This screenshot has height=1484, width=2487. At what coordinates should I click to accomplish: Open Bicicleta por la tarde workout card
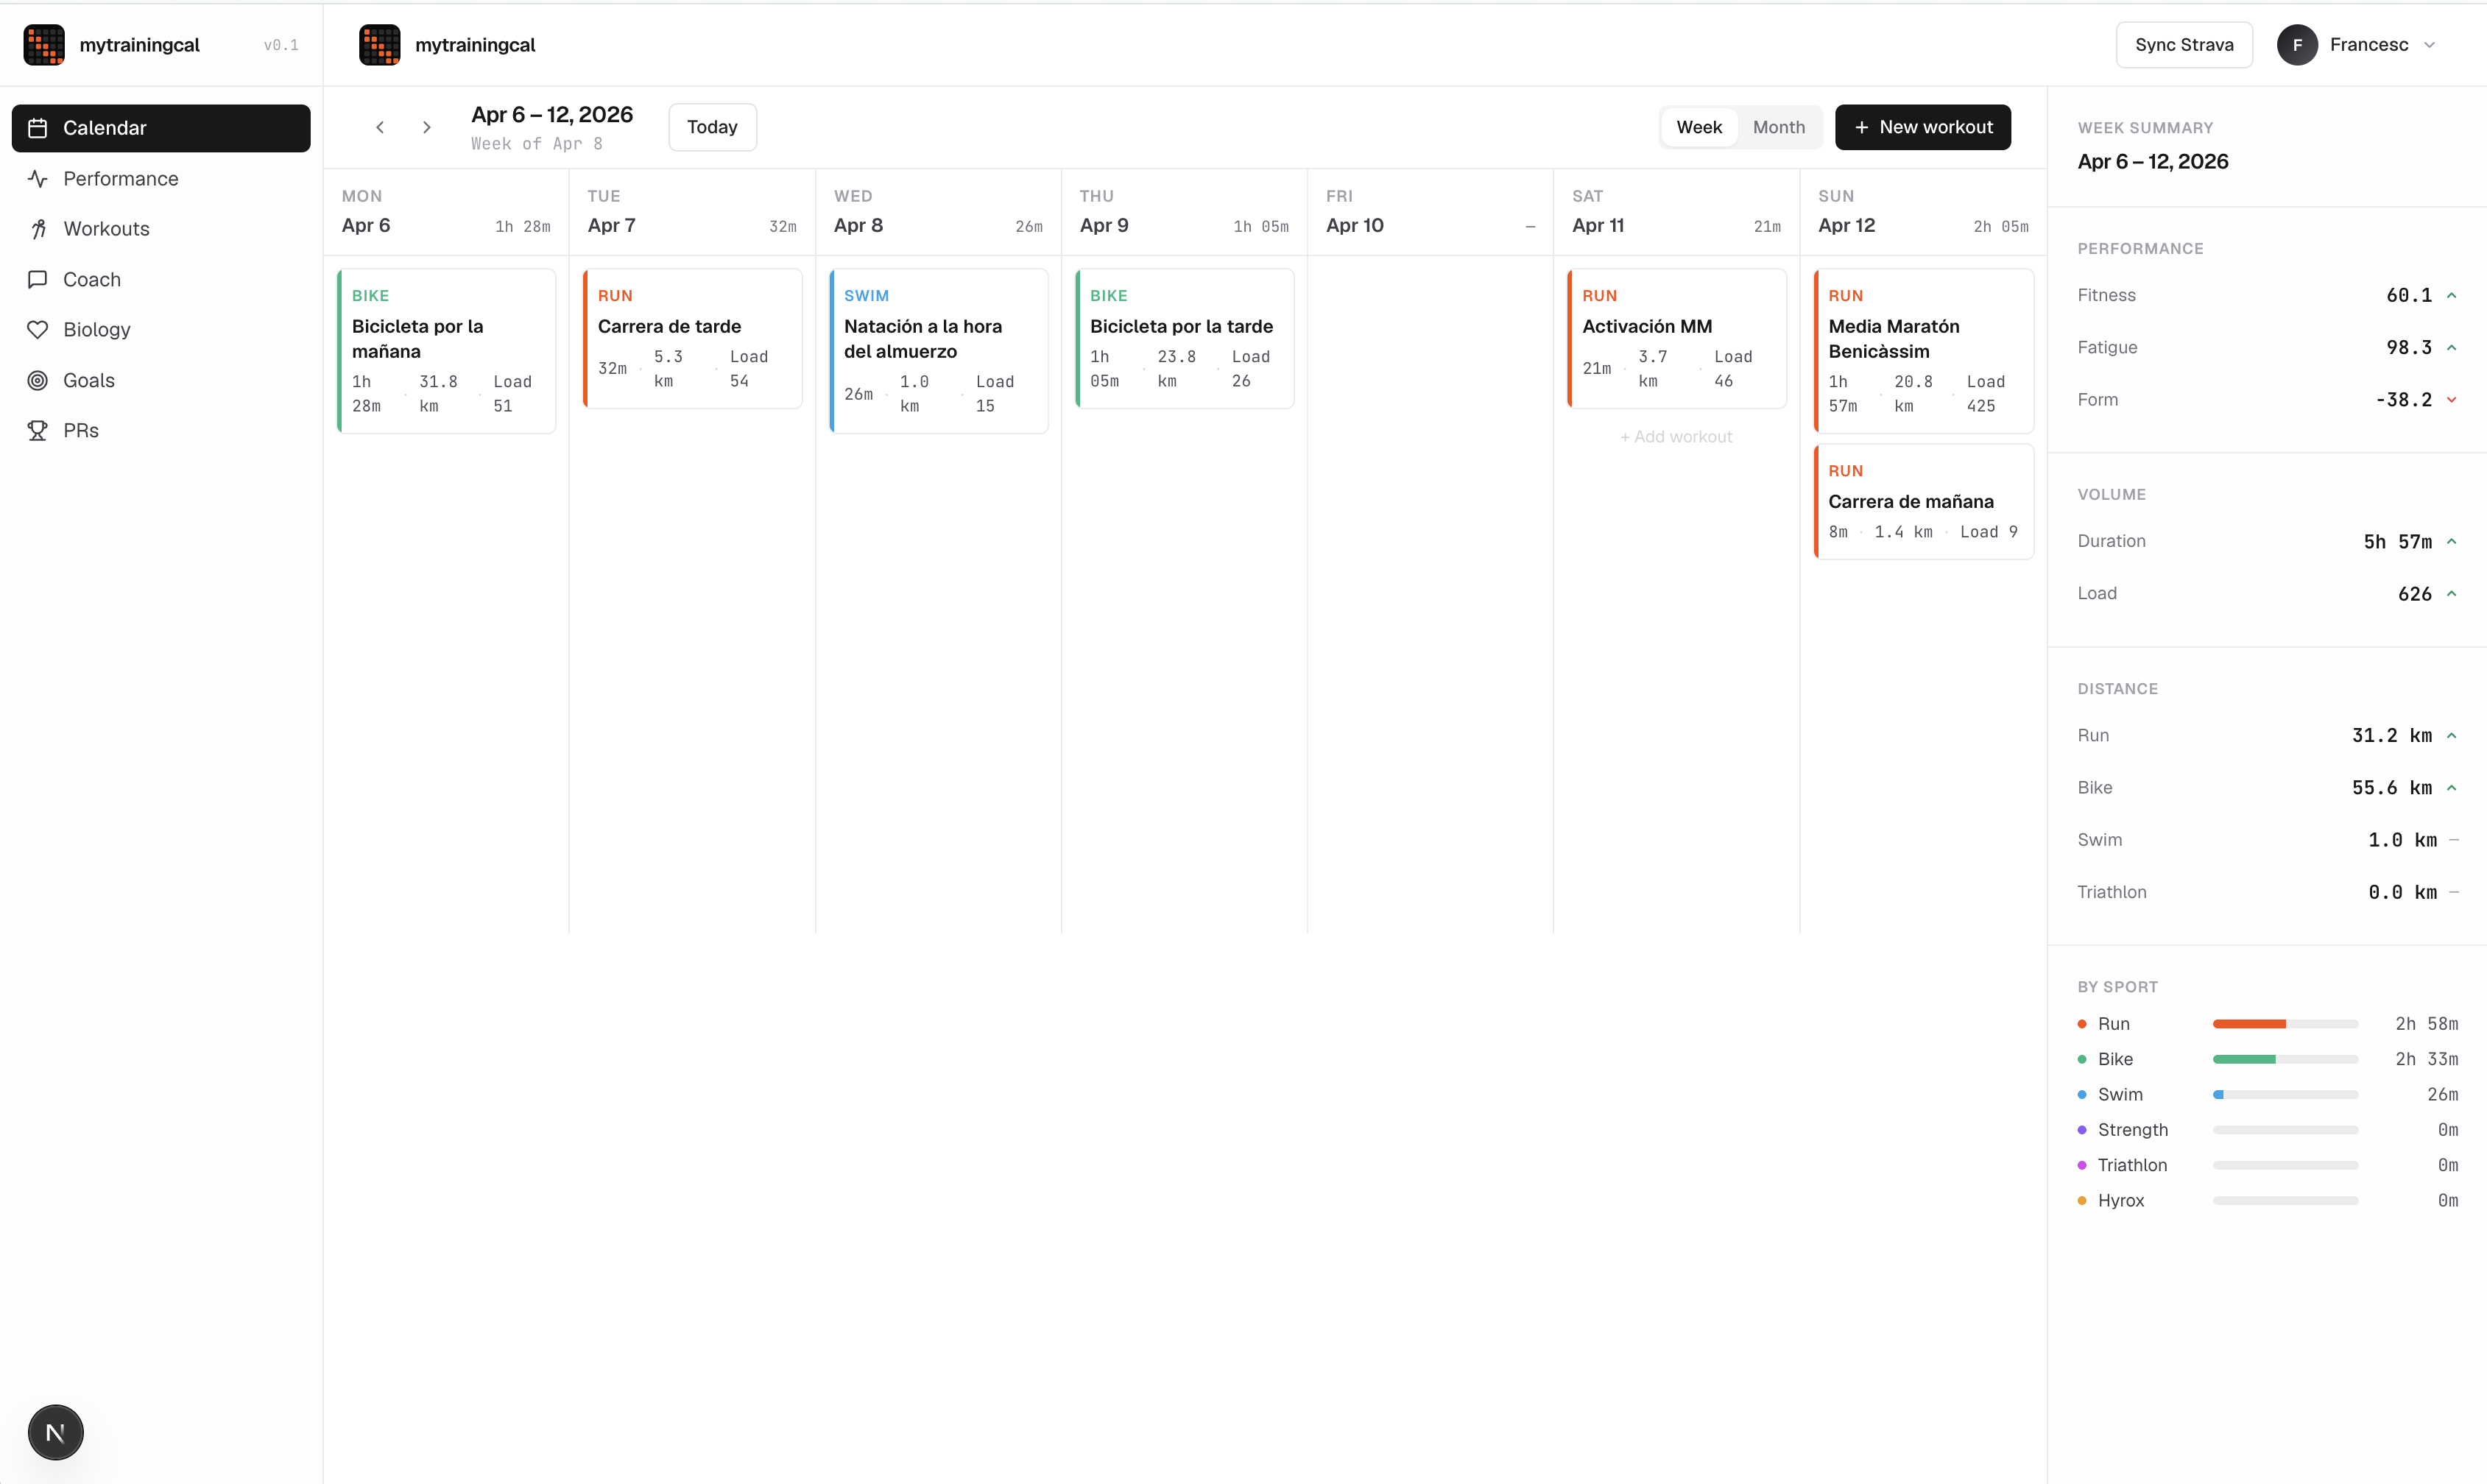[x=1184, y=338]
